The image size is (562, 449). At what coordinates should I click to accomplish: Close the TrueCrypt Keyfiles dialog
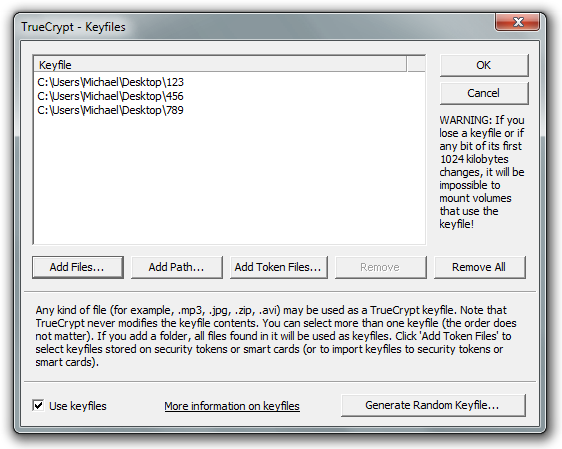tap(517, 22)
